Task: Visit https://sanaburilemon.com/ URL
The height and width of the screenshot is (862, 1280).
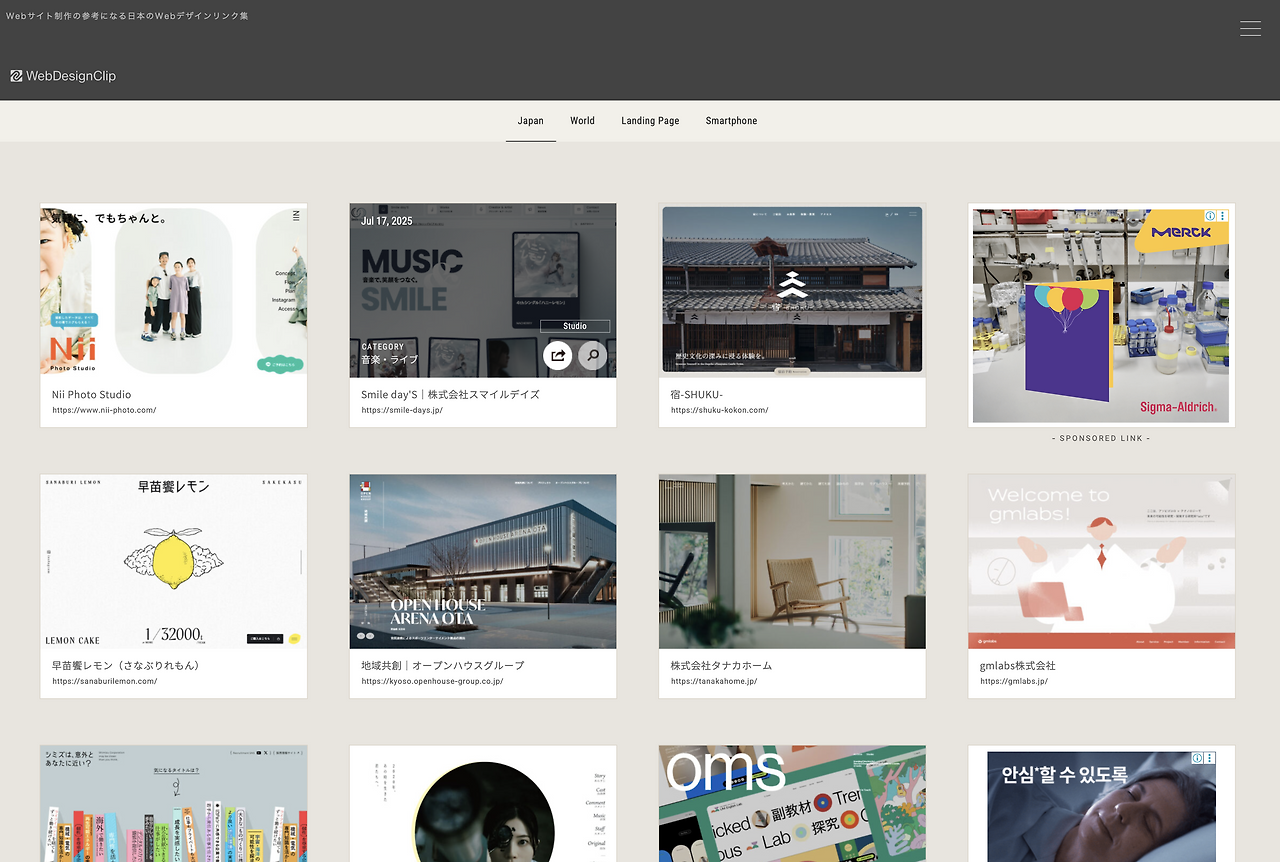Action: coord(105,681)
